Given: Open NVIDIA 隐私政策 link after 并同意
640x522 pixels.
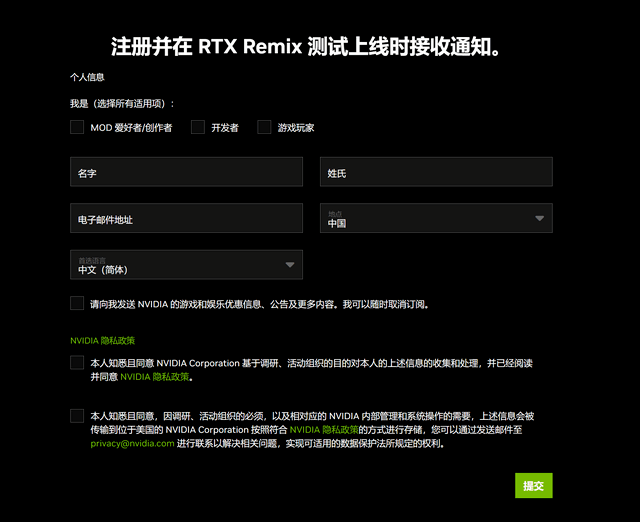Looking at the screenshot, I should pos(155,377).
